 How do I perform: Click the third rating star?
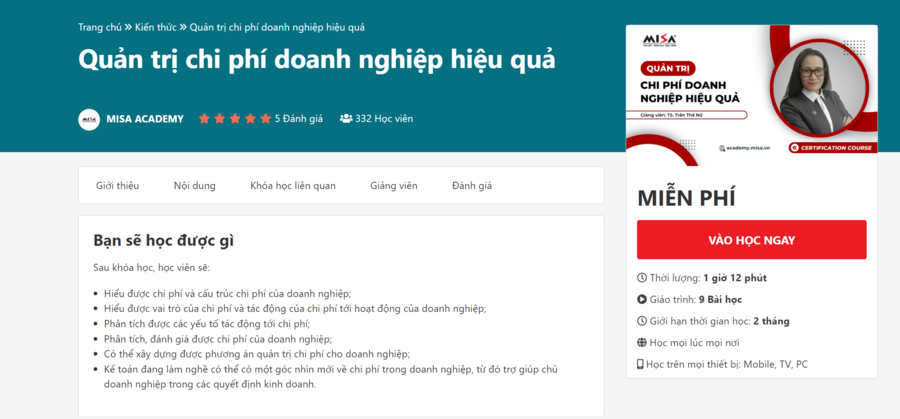(235, 119)
